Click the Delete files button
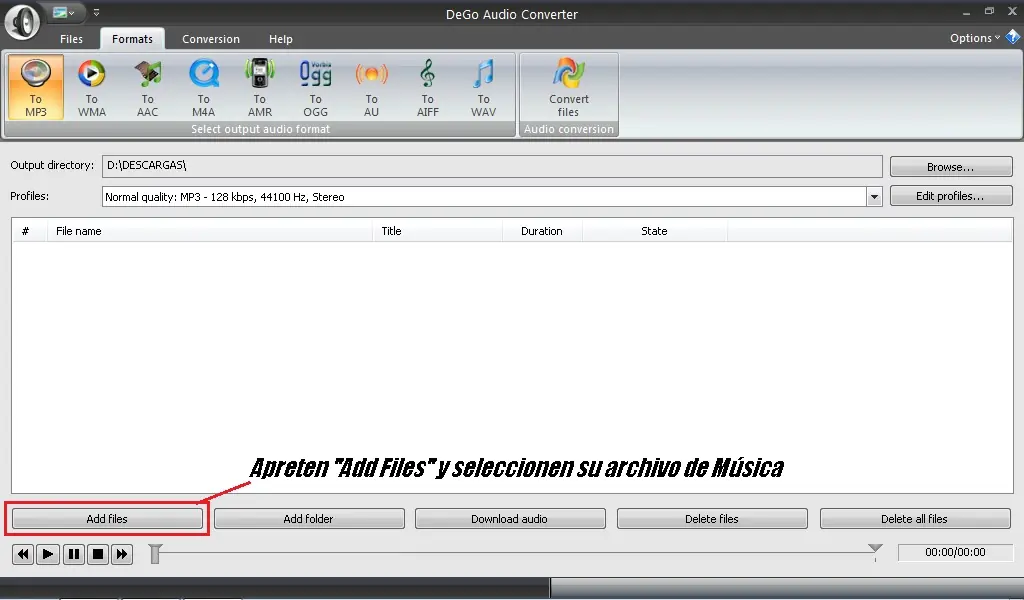1024x600 pixels. click(x=712, y=519)
